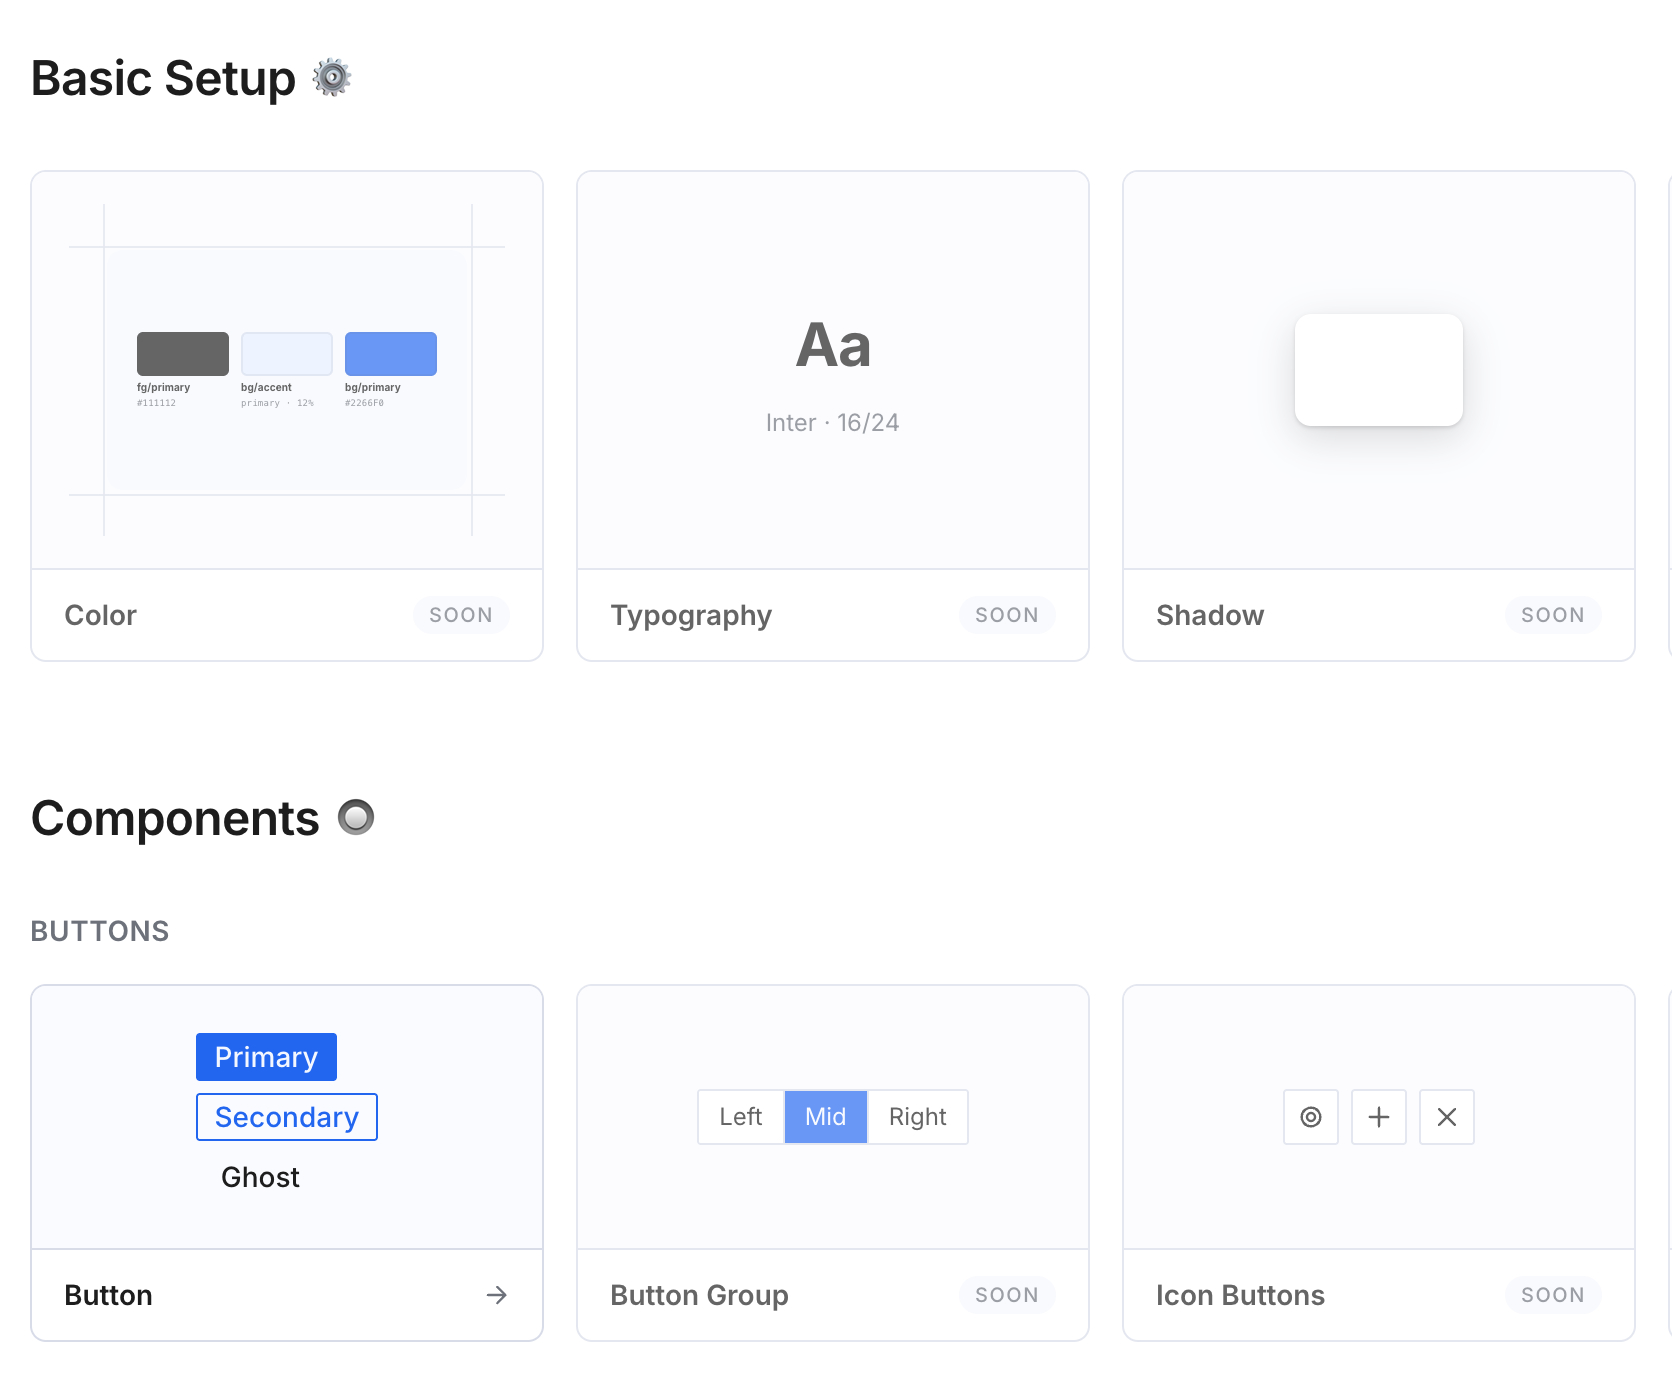The height and width of the screenshot is (1386, 1672).
Task: Click SOON badge on Button Group card
Action: 1007,1295
